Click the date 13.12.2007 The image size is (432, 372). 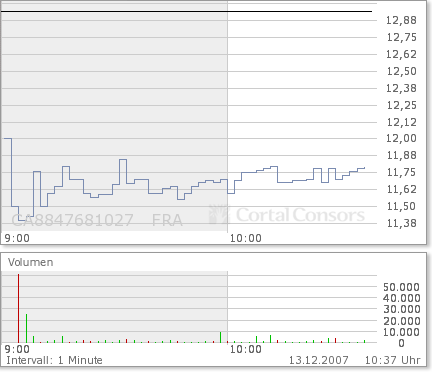pos(318,360)
